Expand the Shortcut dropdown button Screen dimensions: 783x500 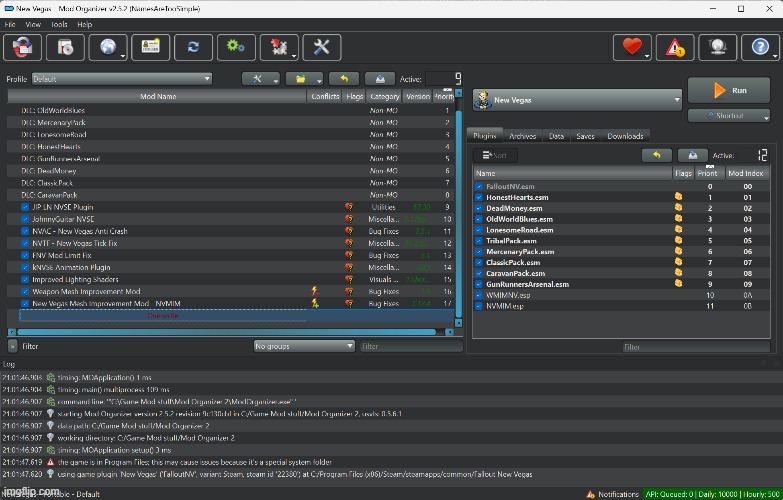pos(729,115)
